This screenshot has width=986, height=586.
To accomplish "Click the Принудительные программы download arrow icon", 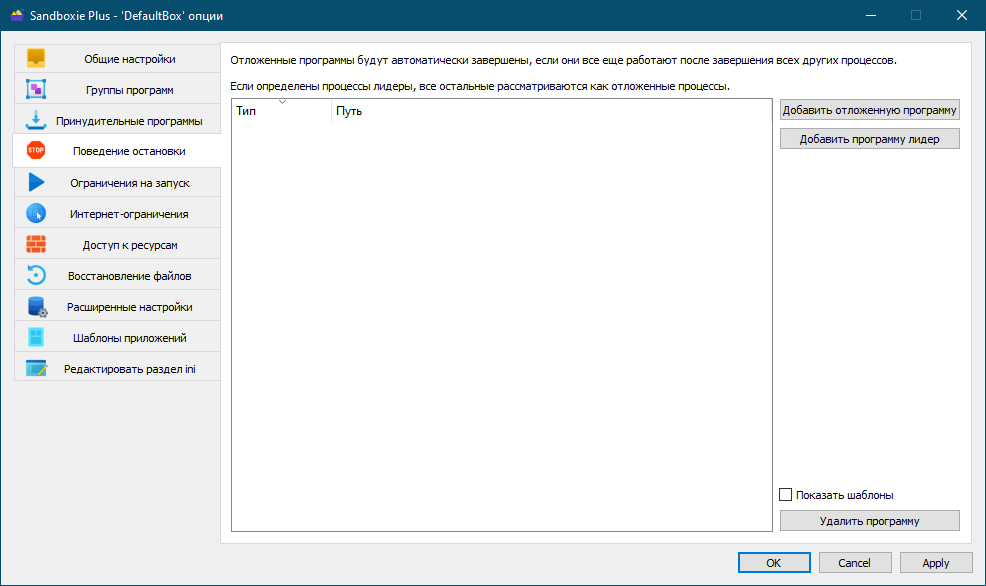I will click(36, 119).
